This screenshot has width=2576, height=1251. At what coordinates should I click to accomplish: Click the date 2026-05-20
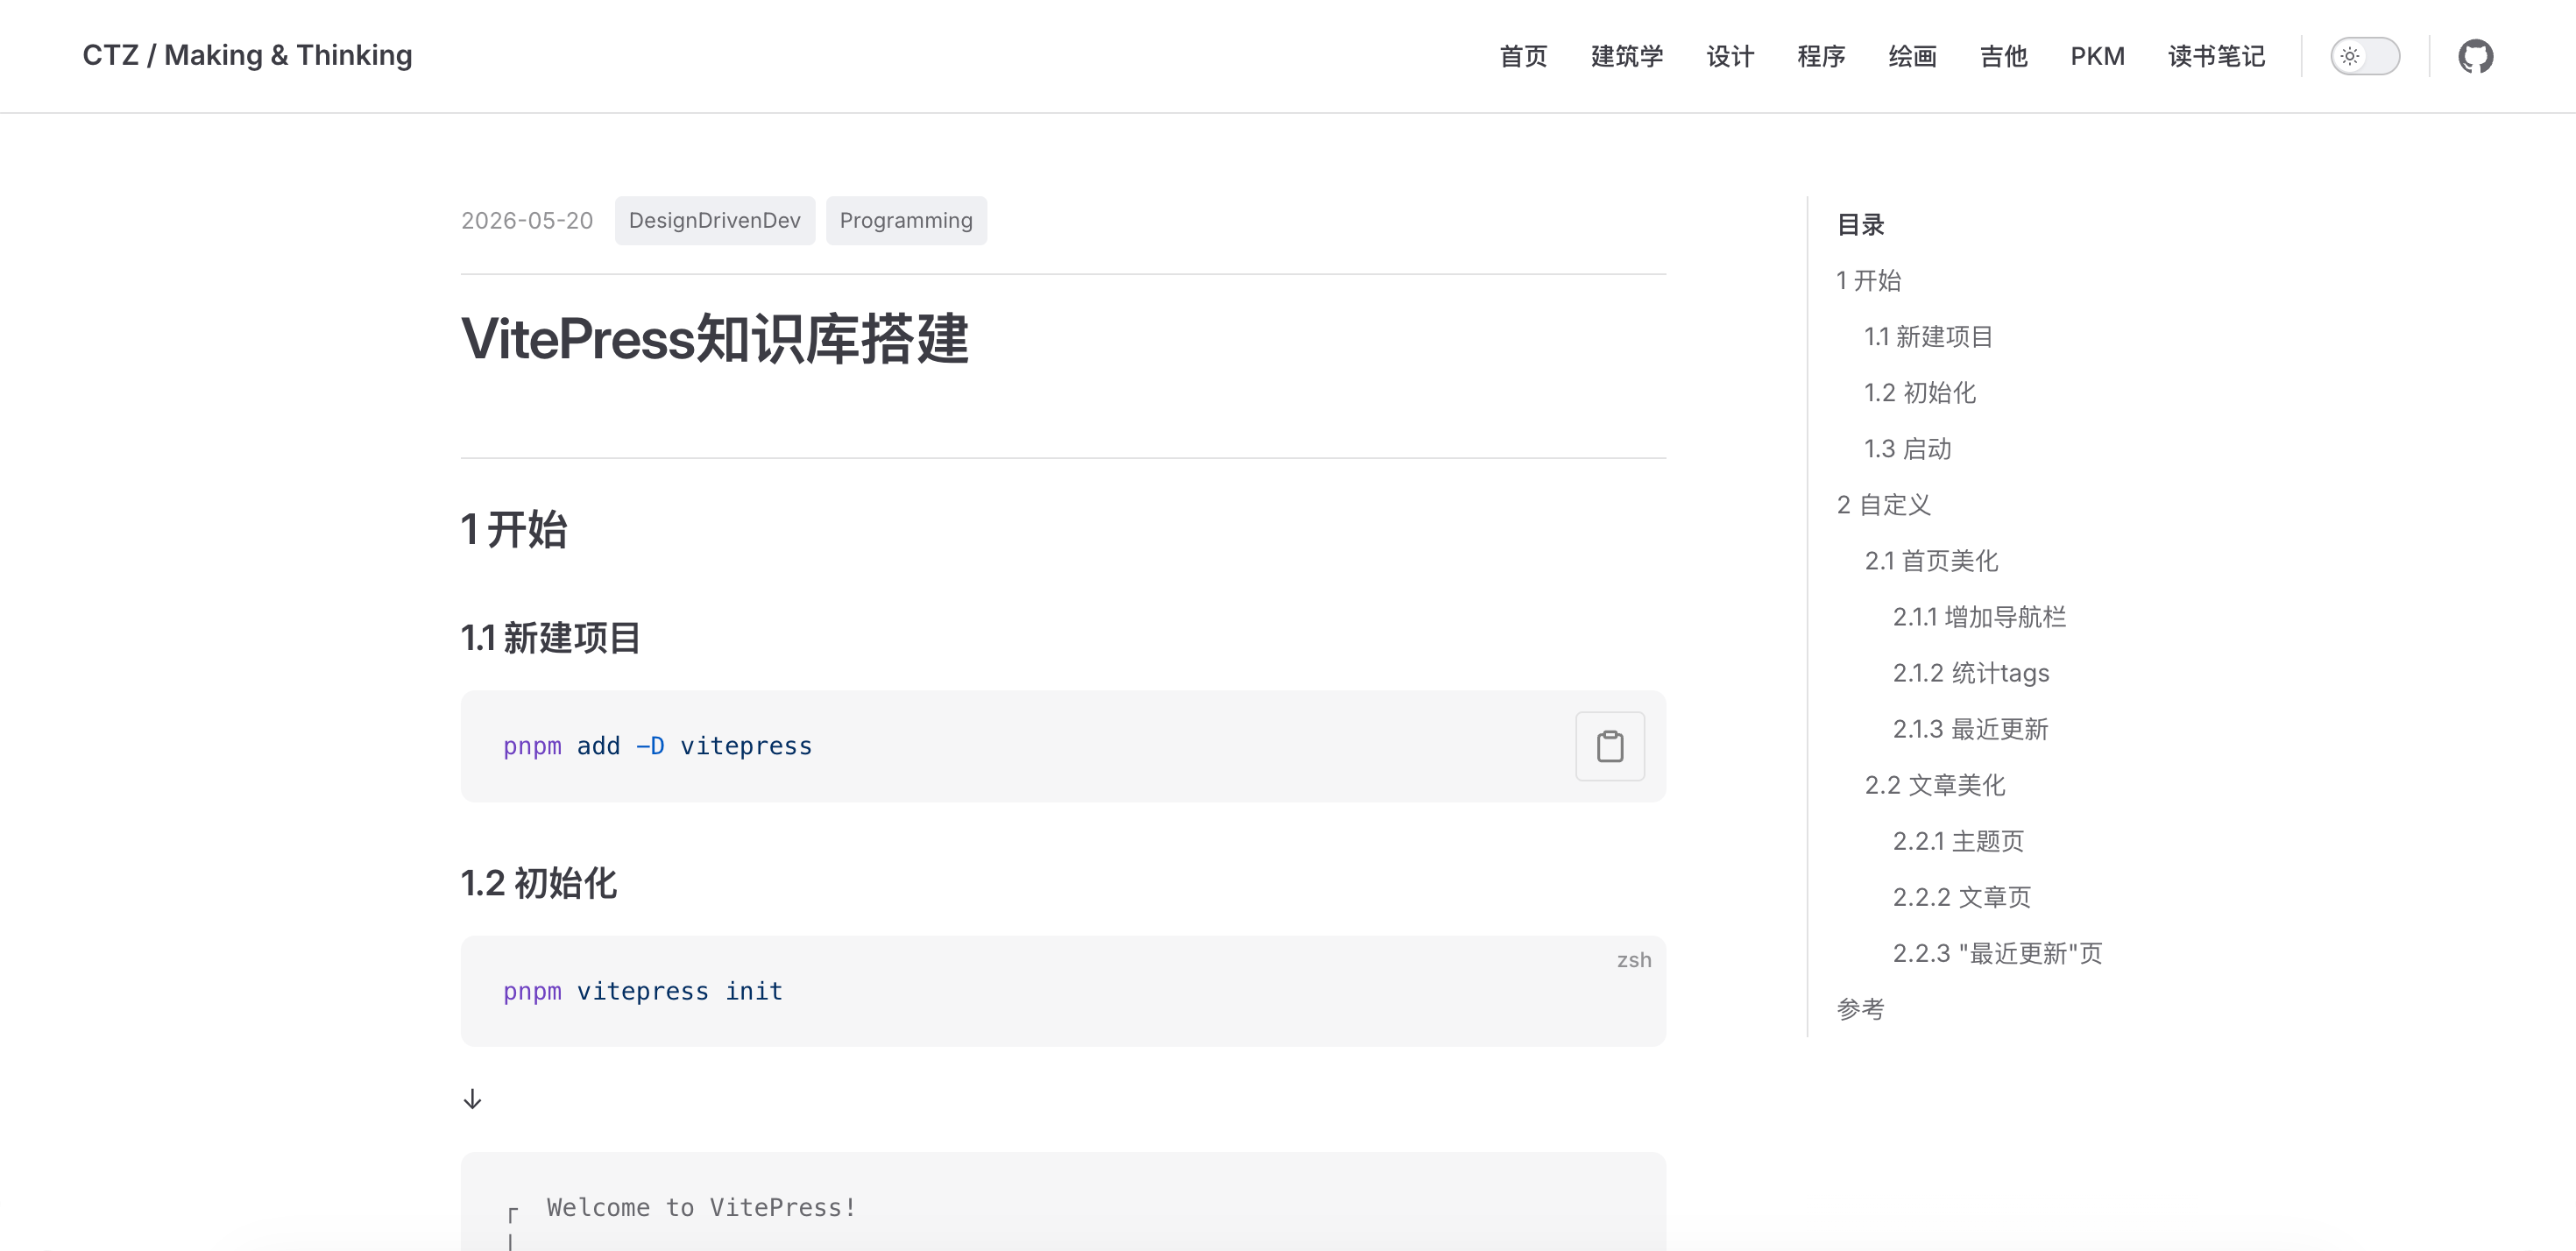[527, 221]
